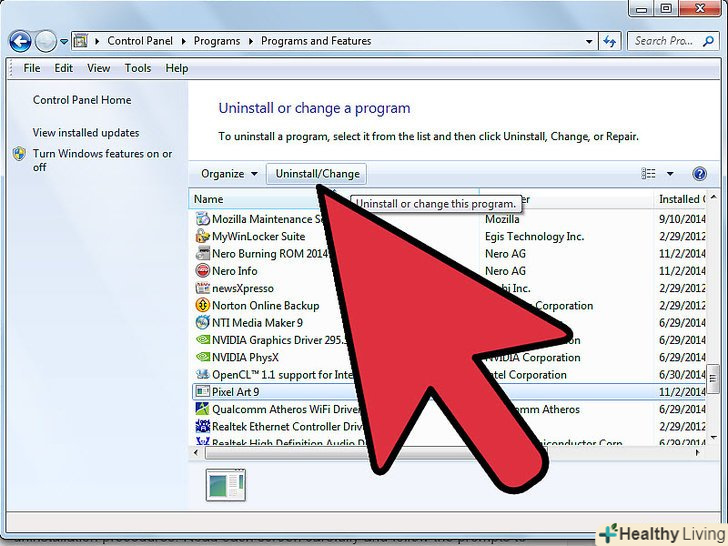This screenshot has height=546, width=728.
Task: Select the NTI Media Maker 9 name
Action: coord(257,323)
